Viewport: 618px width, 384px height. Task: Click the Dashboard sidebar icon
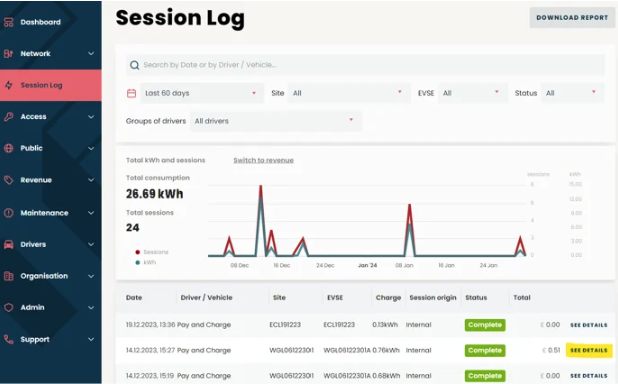[9, 22]
